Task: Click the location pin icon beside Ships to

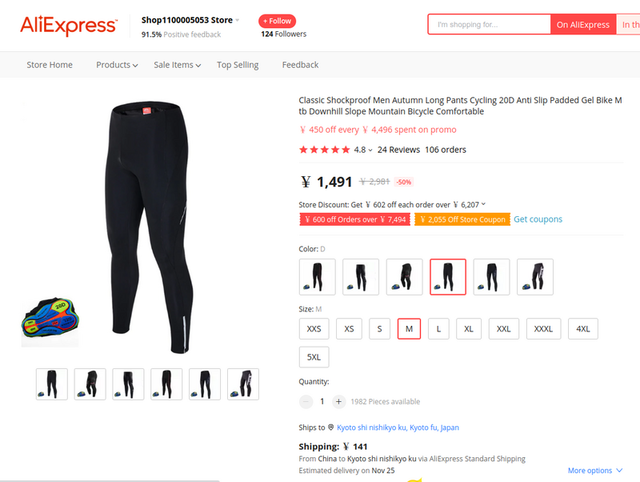Action: (x=331, y=427)
